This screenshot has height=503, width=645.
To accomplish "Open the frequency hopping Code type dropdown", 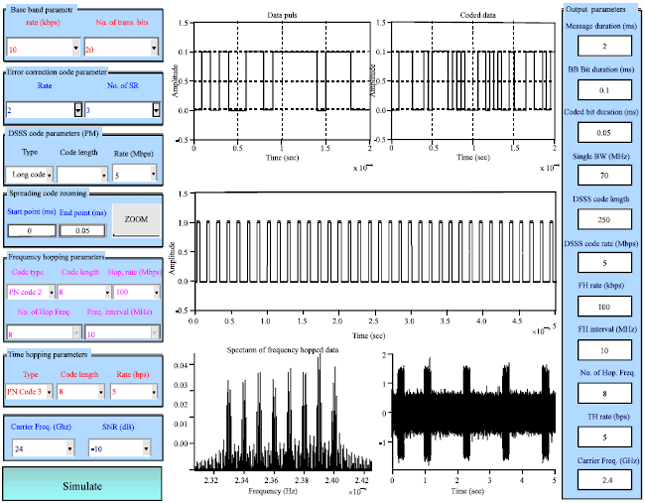I will (49, 293).
